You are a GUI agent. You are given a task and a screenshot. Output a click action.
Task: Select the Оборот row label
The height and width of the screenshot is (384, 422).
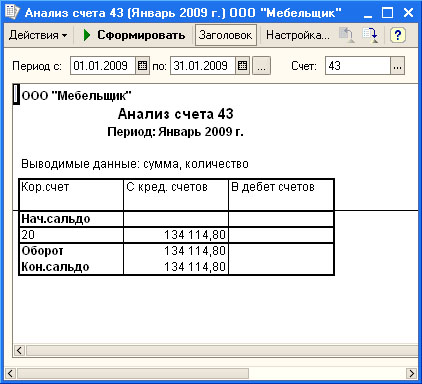point(71,251)
